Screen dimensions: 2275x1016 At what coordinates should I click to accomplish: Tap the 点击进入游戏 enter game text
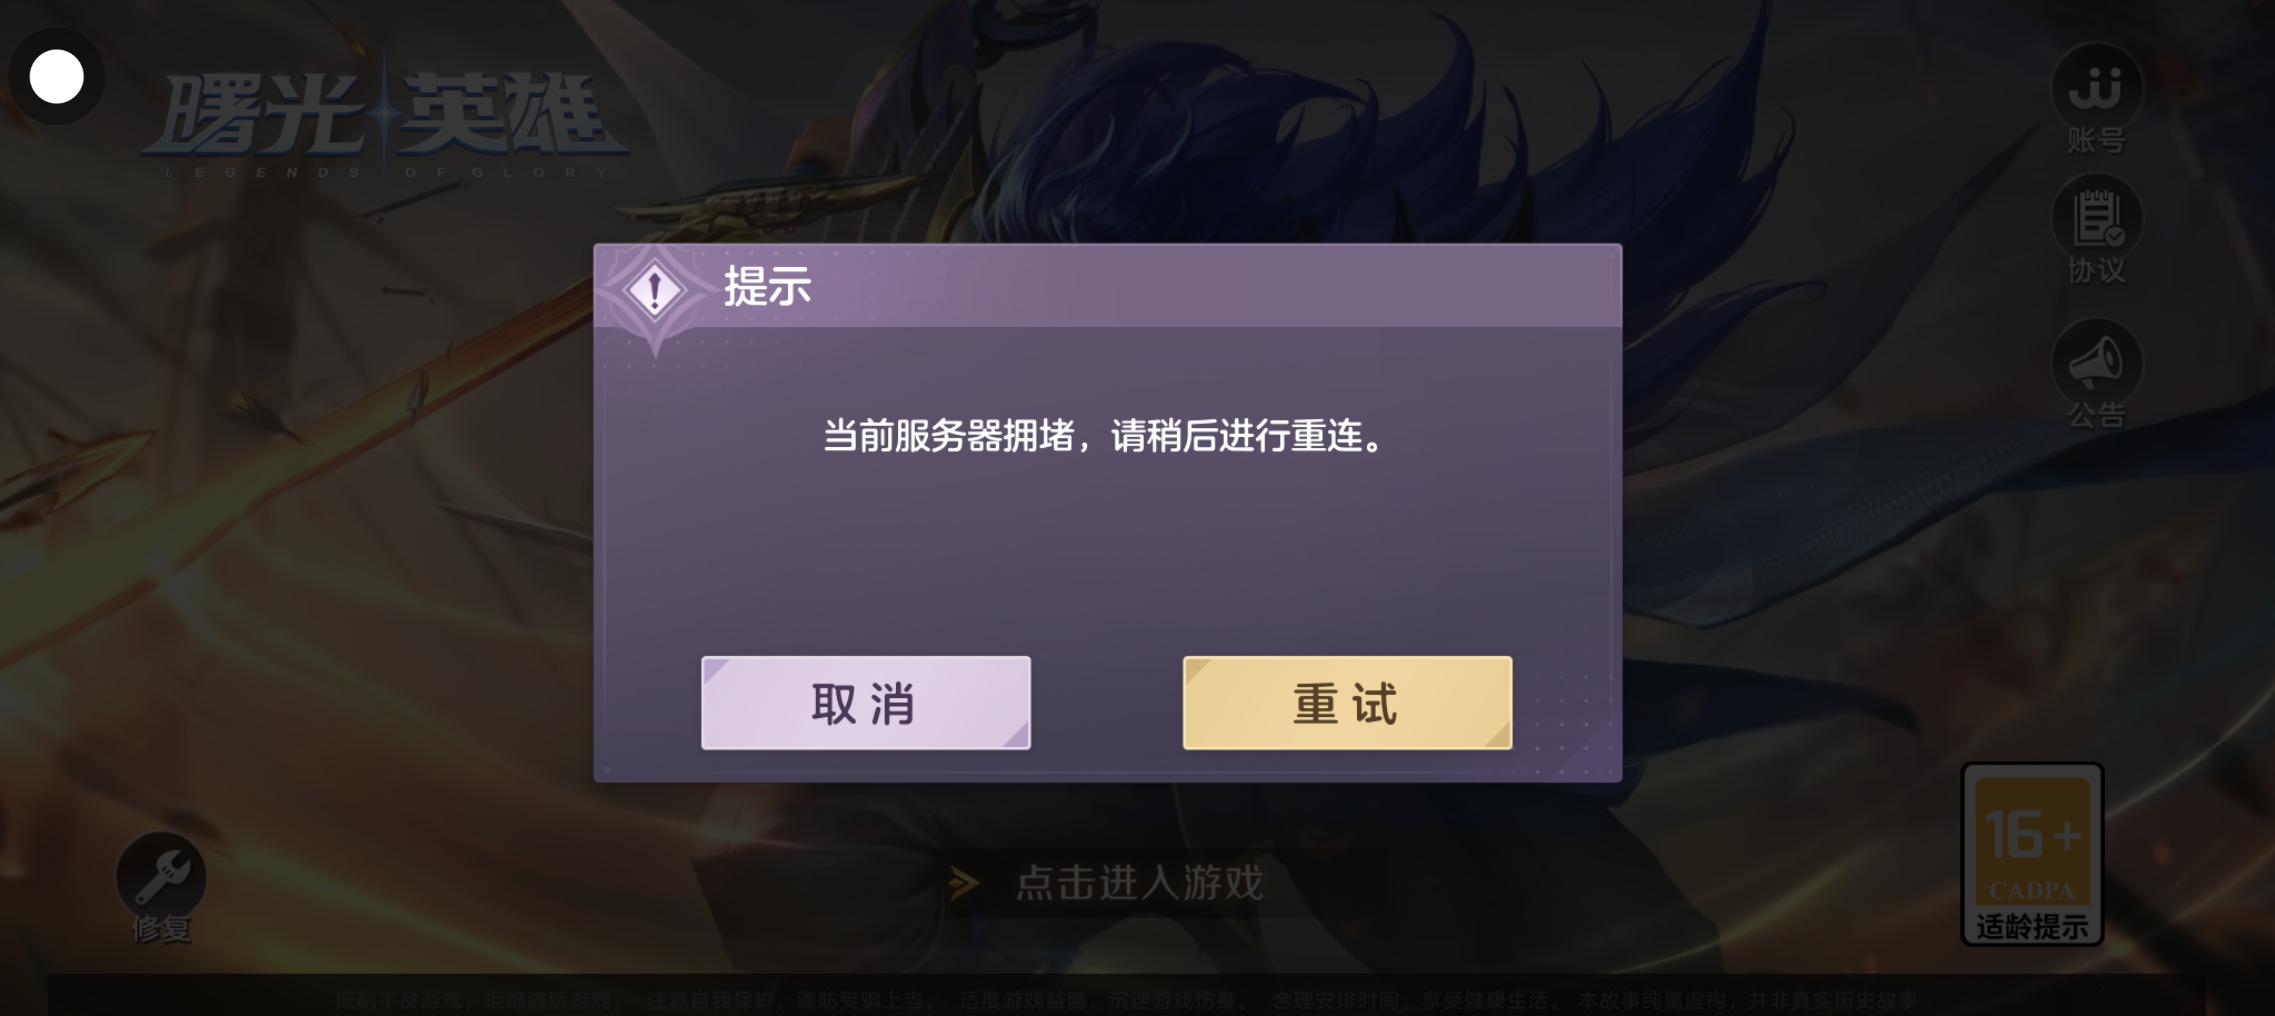tap(1140, 883)
